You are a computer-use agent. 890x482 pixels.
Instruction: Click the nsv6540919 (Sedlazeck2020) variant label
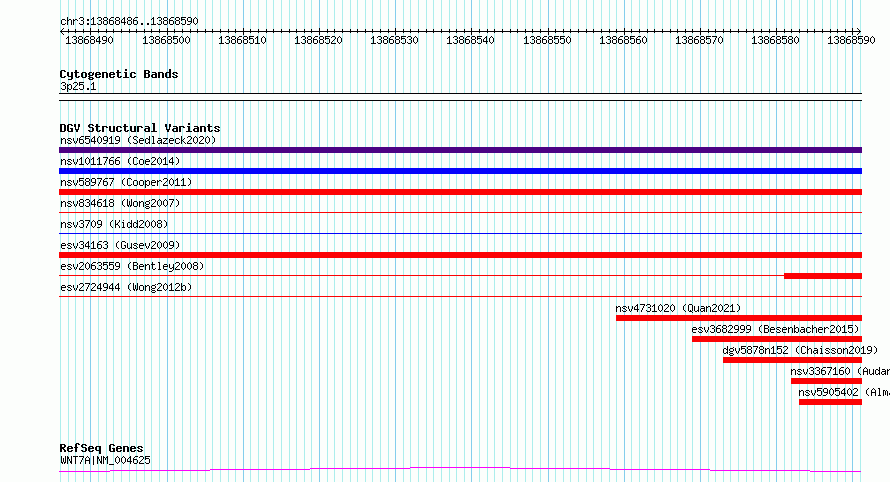[x=138, y=140]
